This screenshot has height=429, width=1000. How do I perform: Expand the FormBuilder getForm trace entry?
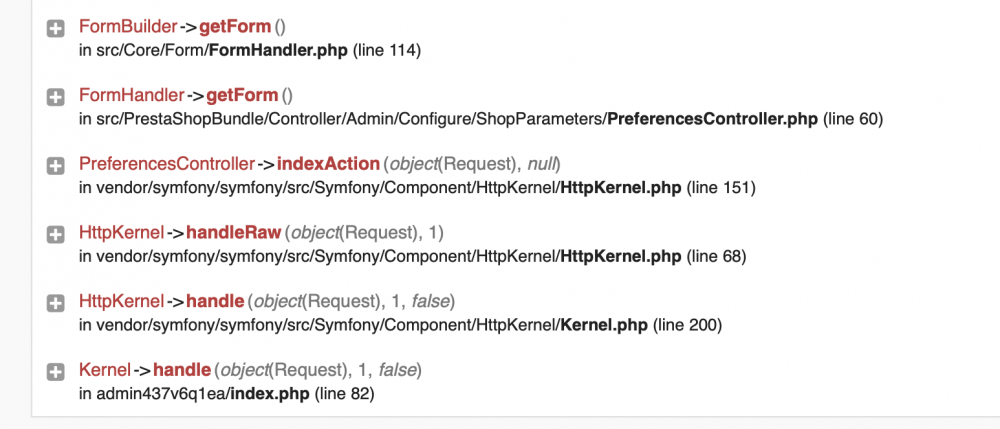pos(56,29)
